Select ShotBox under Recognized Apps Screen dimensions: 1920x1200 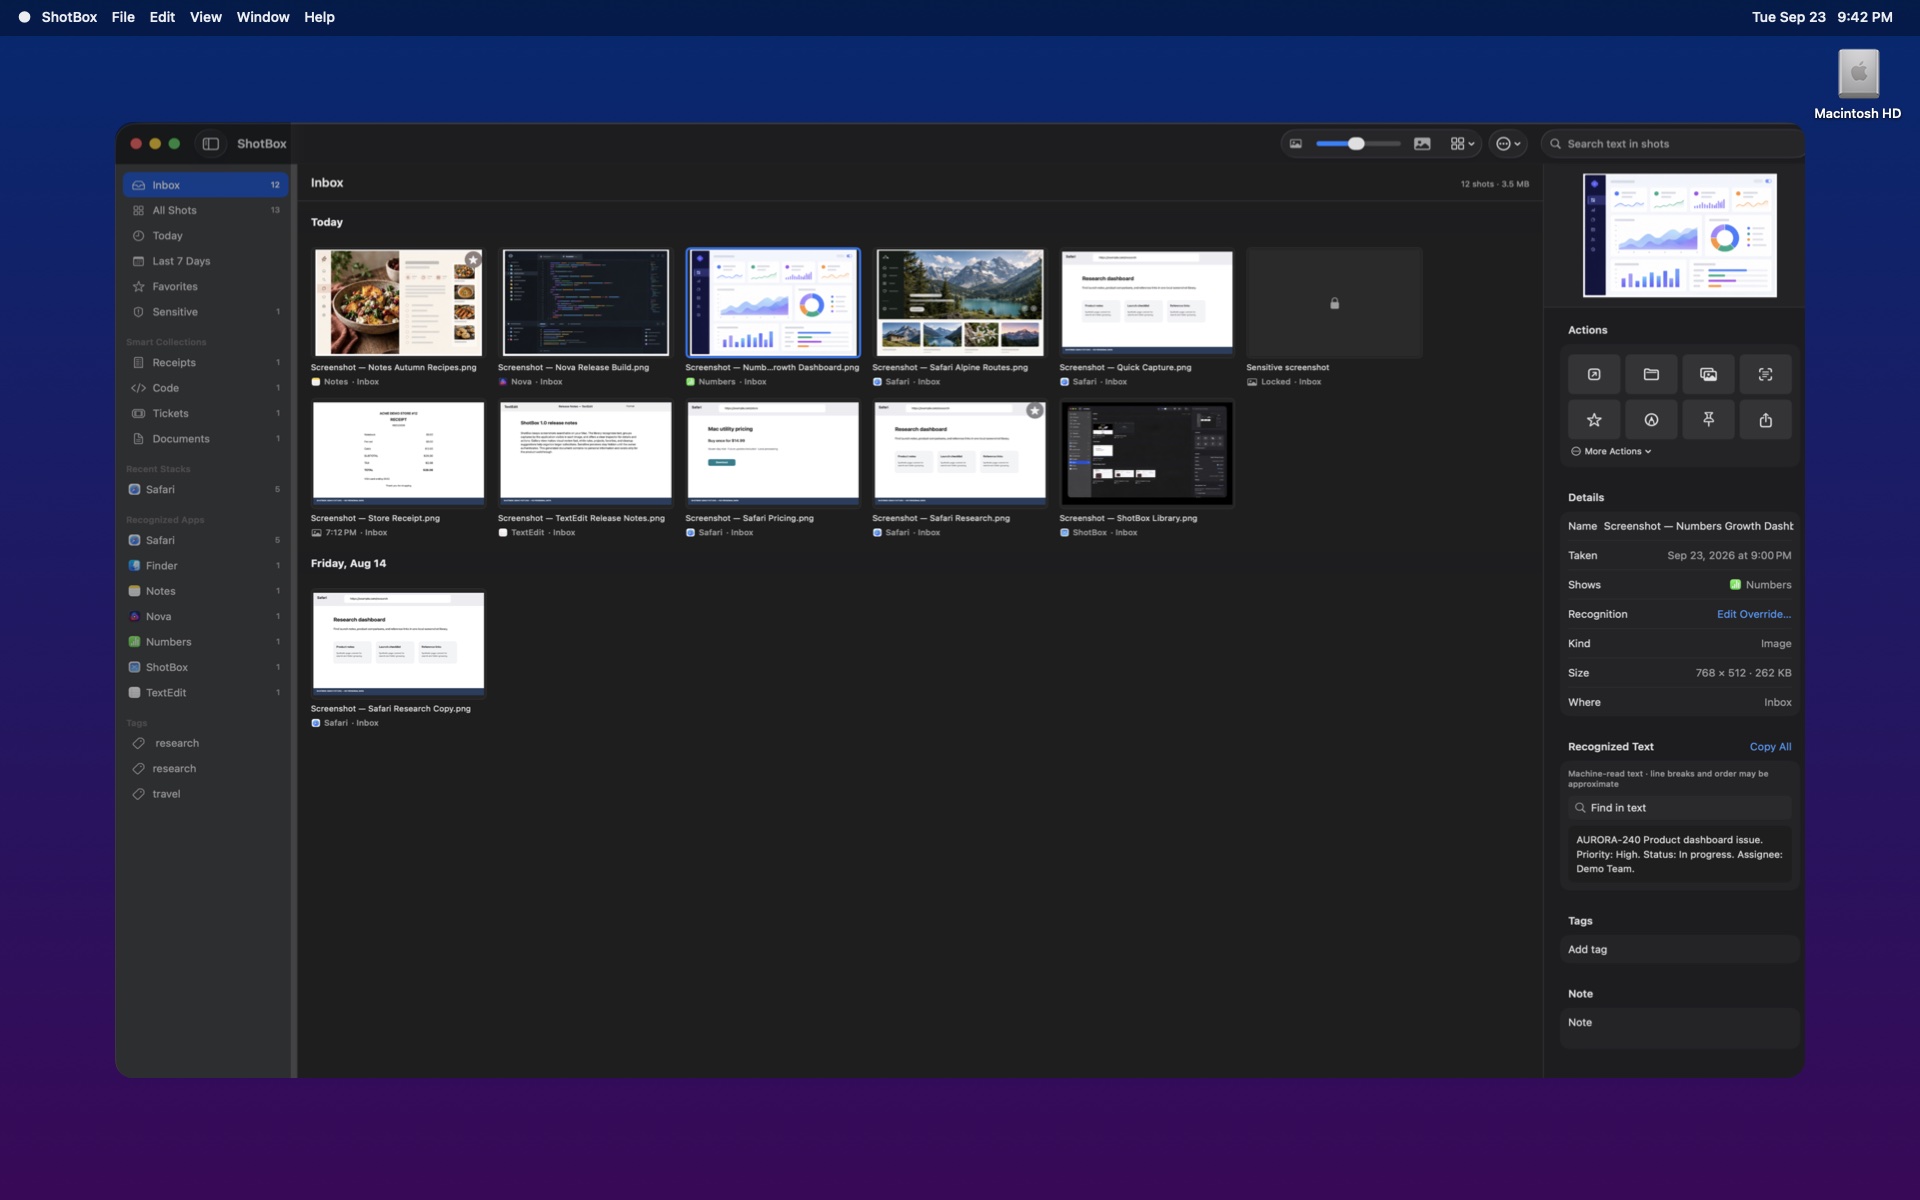click(205, 668)
